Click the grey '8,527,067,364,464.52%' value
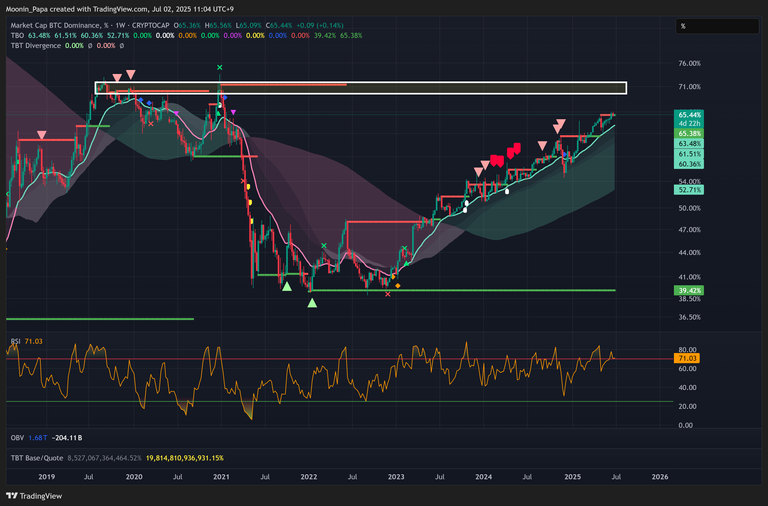This screenshot has height=506, width=768. (104, 458)
